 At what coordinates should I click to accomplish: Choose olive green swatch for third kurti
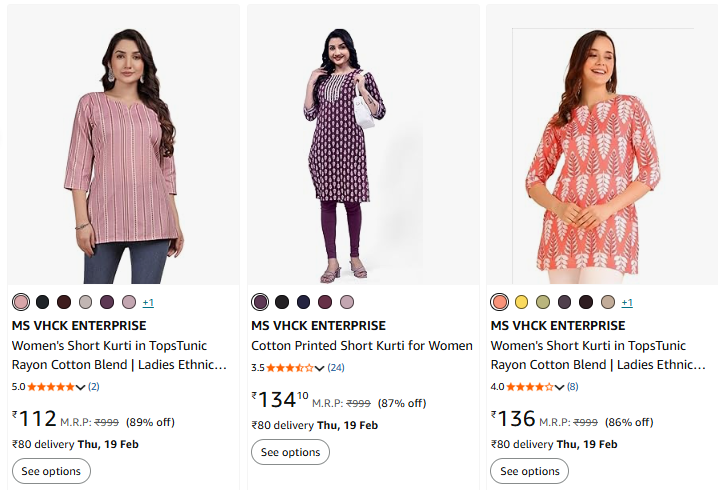pyautogui.click(x=543, y=302)
